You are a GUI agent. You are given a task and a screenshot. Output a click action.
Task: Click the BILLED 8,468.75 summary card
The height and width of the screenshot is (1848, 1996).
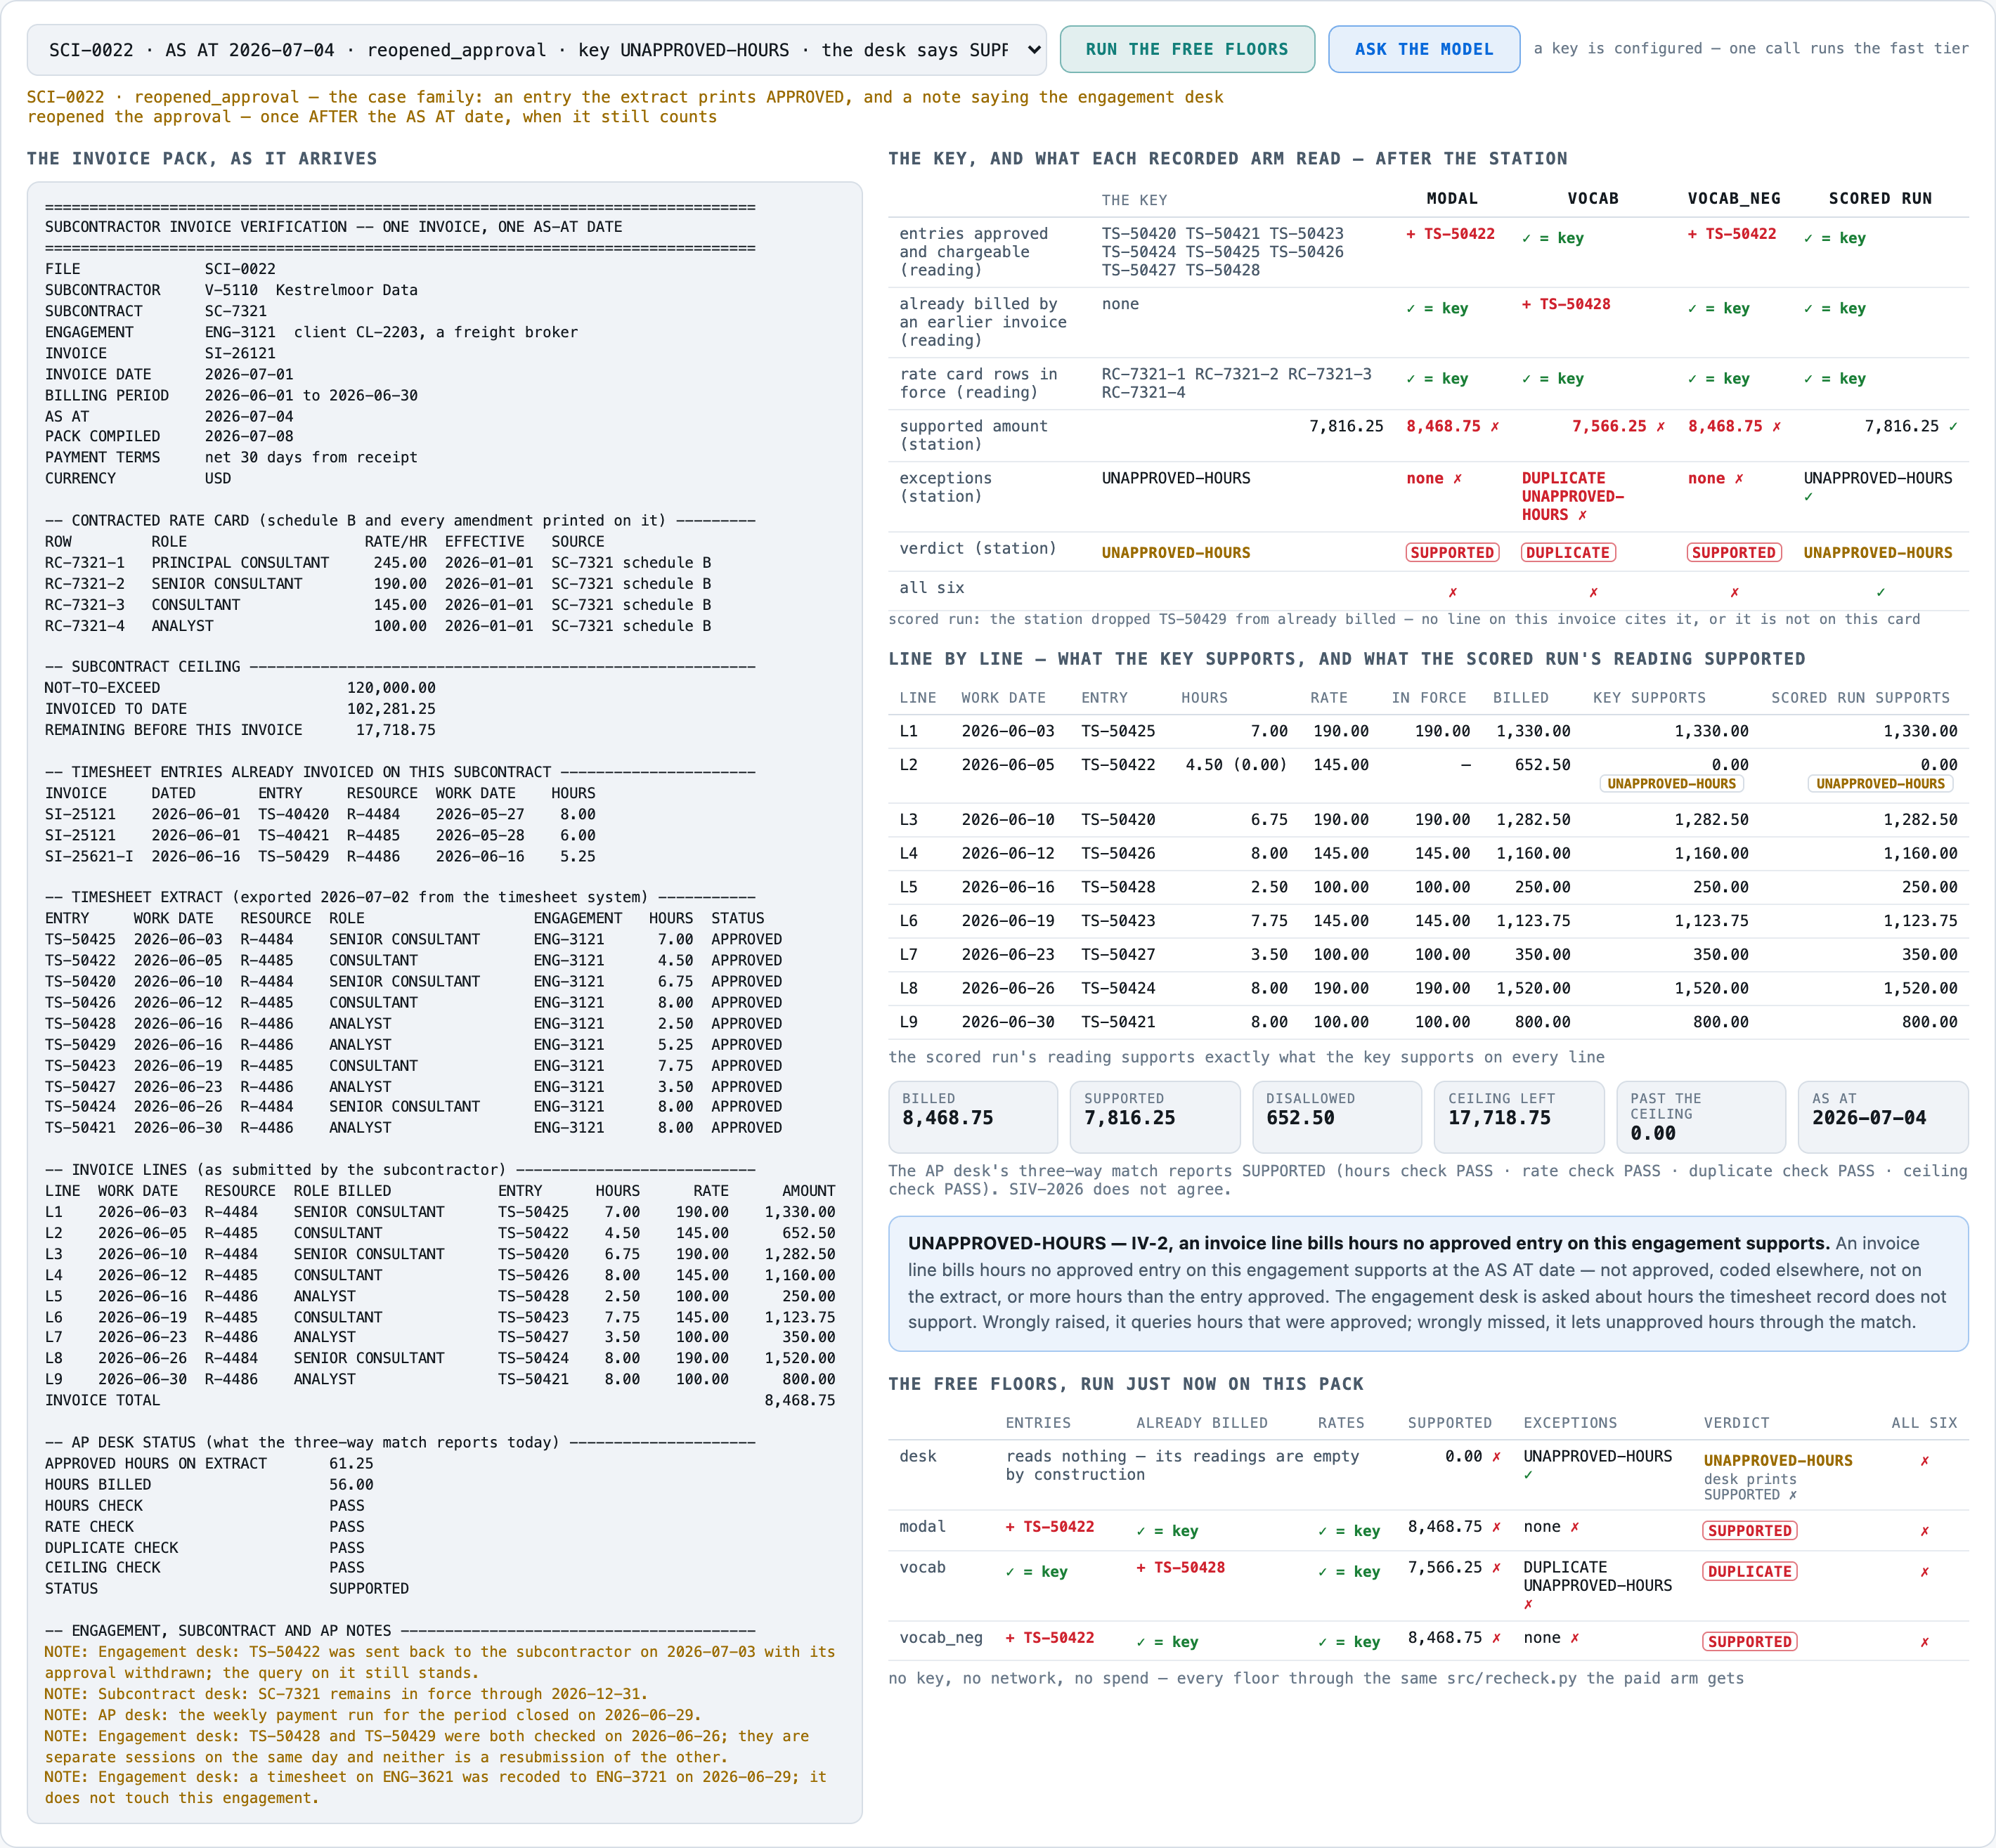[x=973, y=1116]
